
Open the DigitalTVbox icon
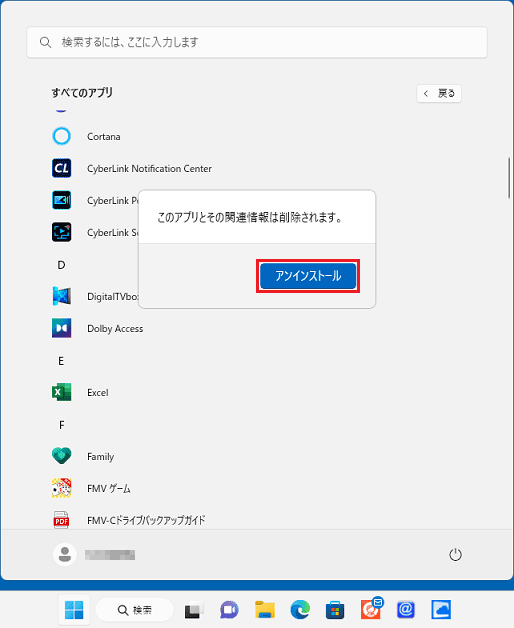[62, 296]
